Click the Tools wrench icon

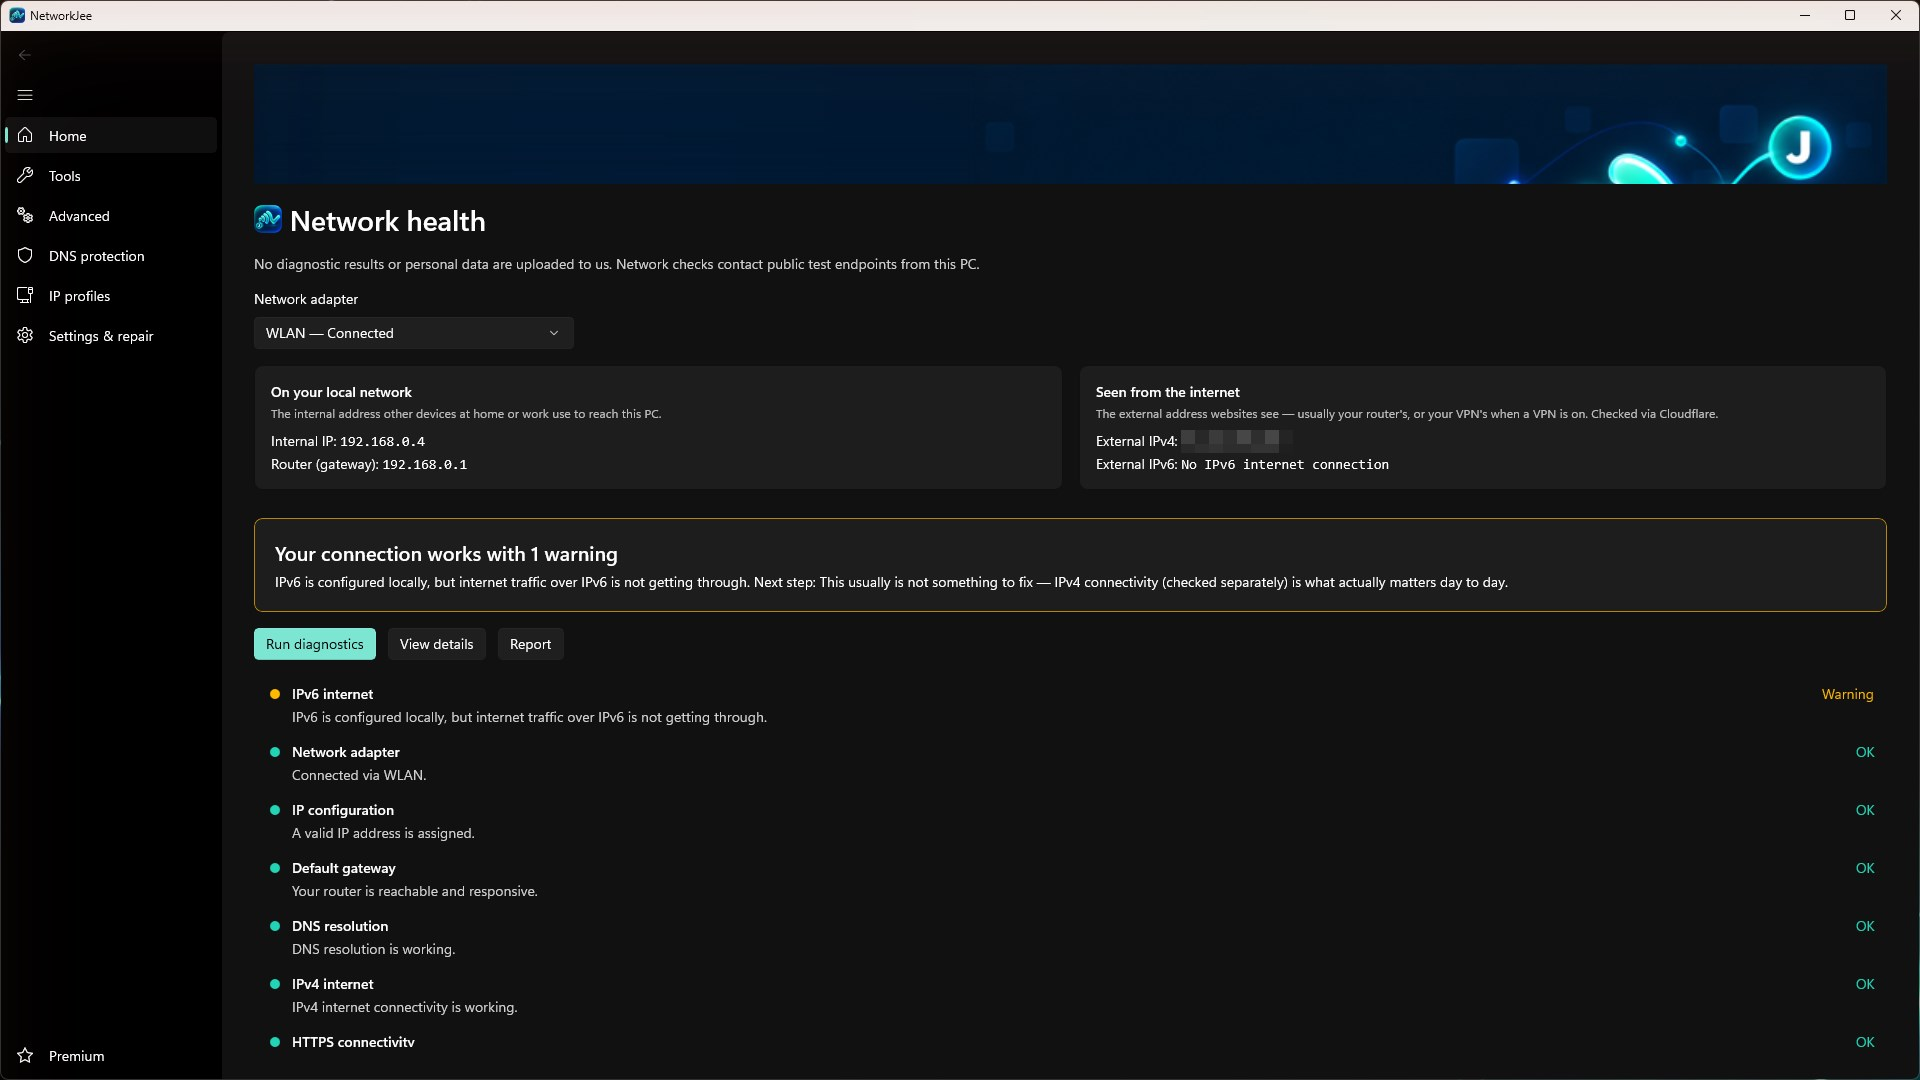26,175
